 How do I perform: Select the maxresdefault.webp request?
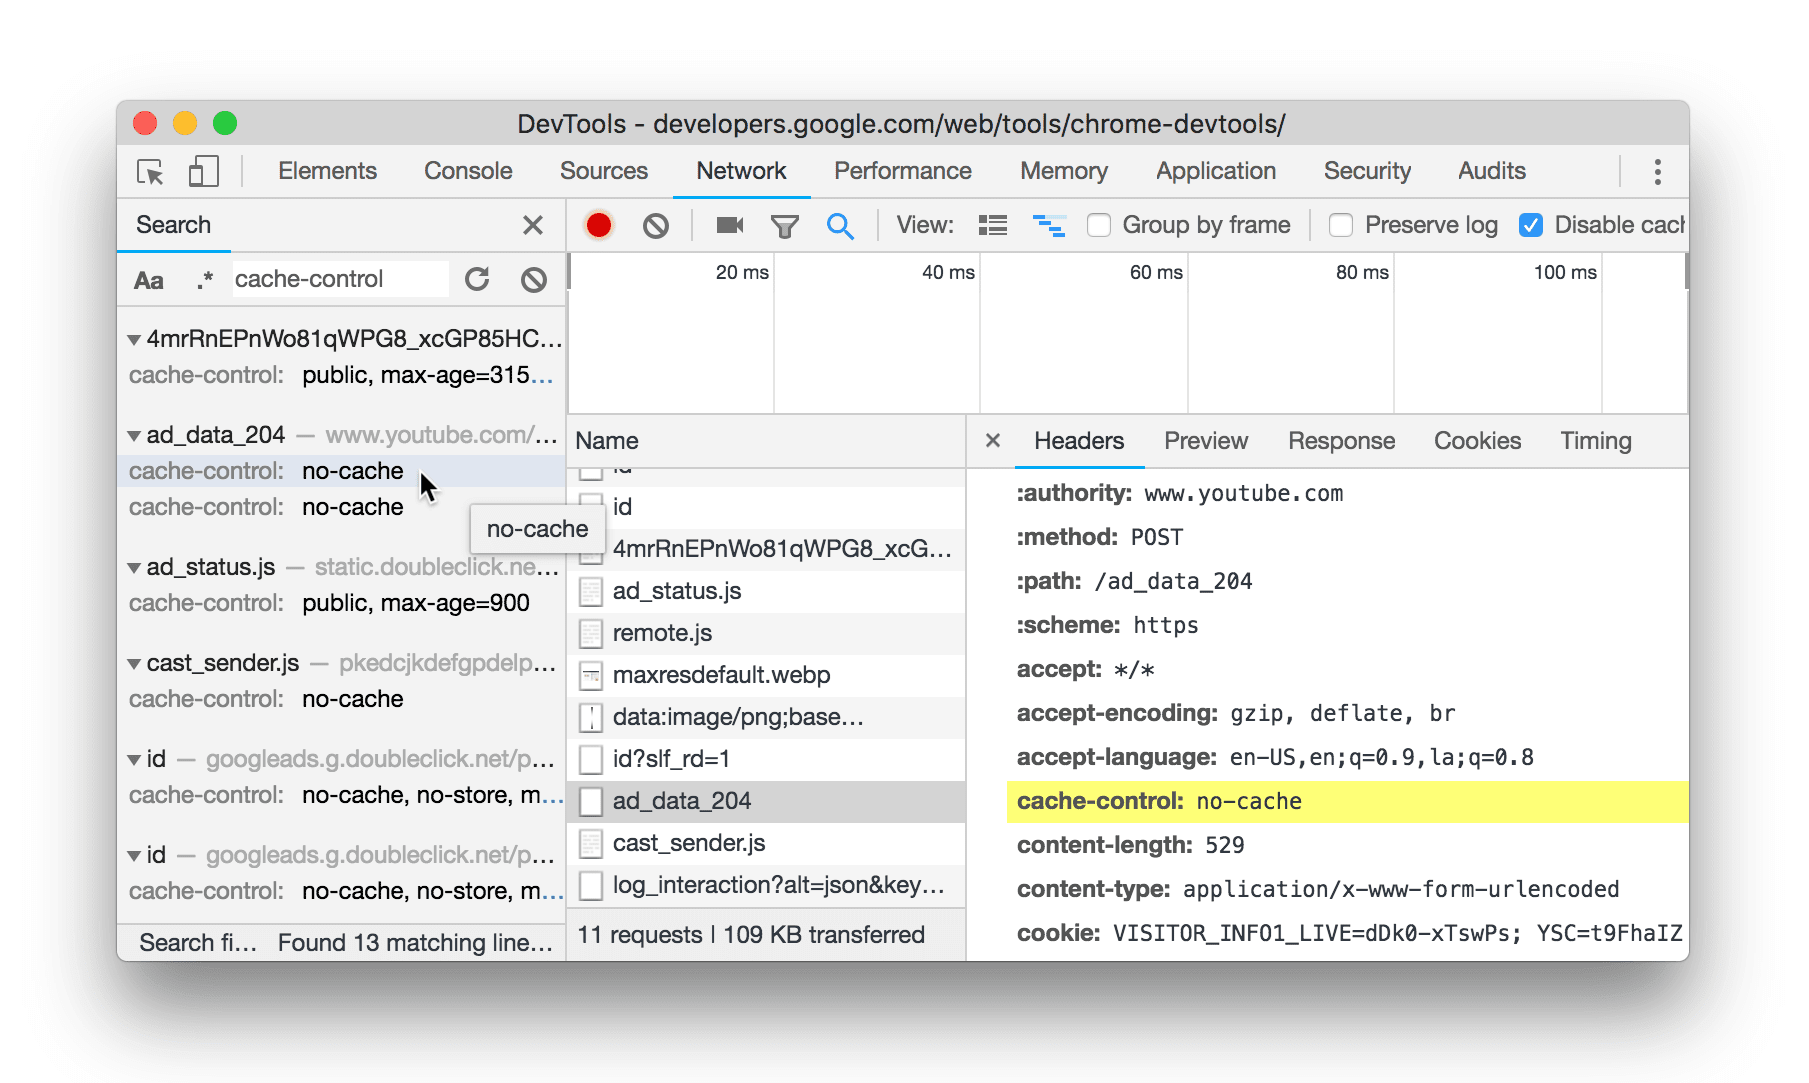pos(721,675)
